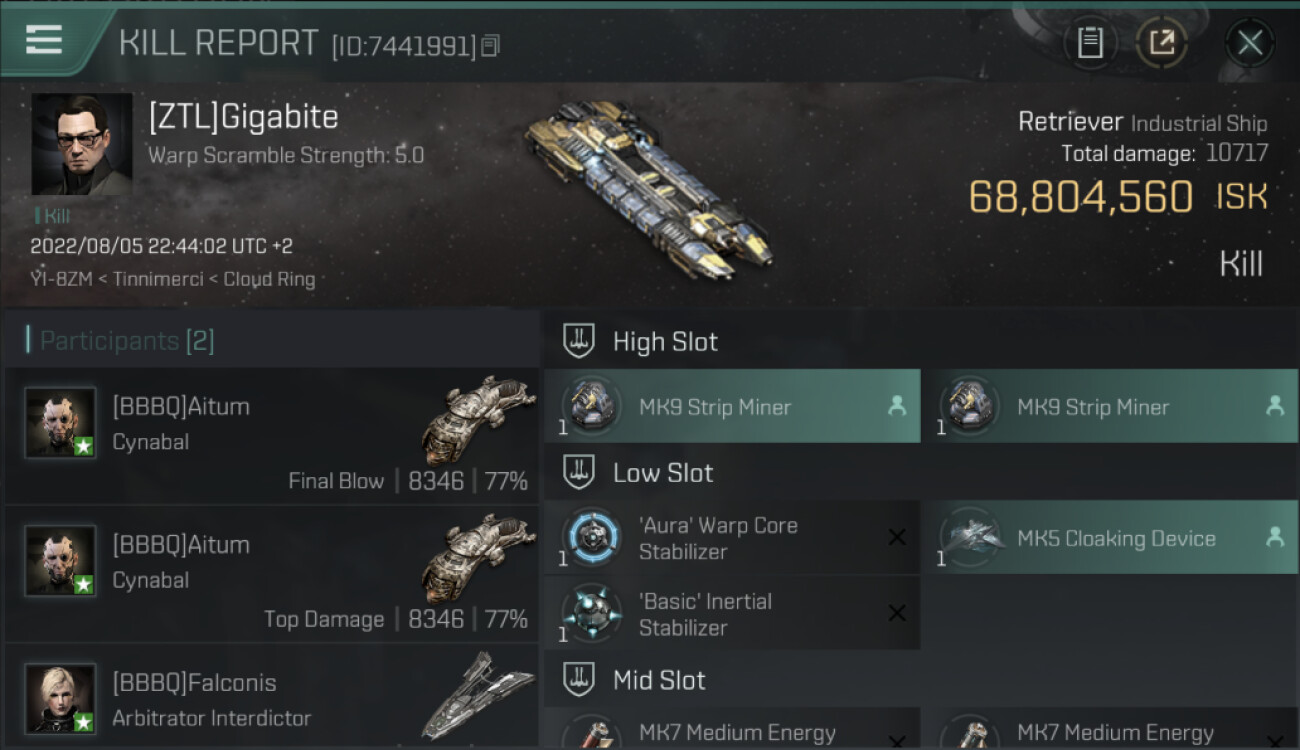Click the clipboard icon in the header
This screenshot has height=750, width=1300.
[1090, 42]
